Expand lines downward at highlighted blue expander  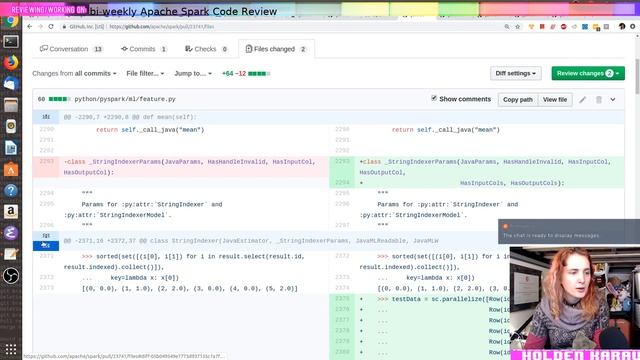pyautogui.click(x=46, y=246)
